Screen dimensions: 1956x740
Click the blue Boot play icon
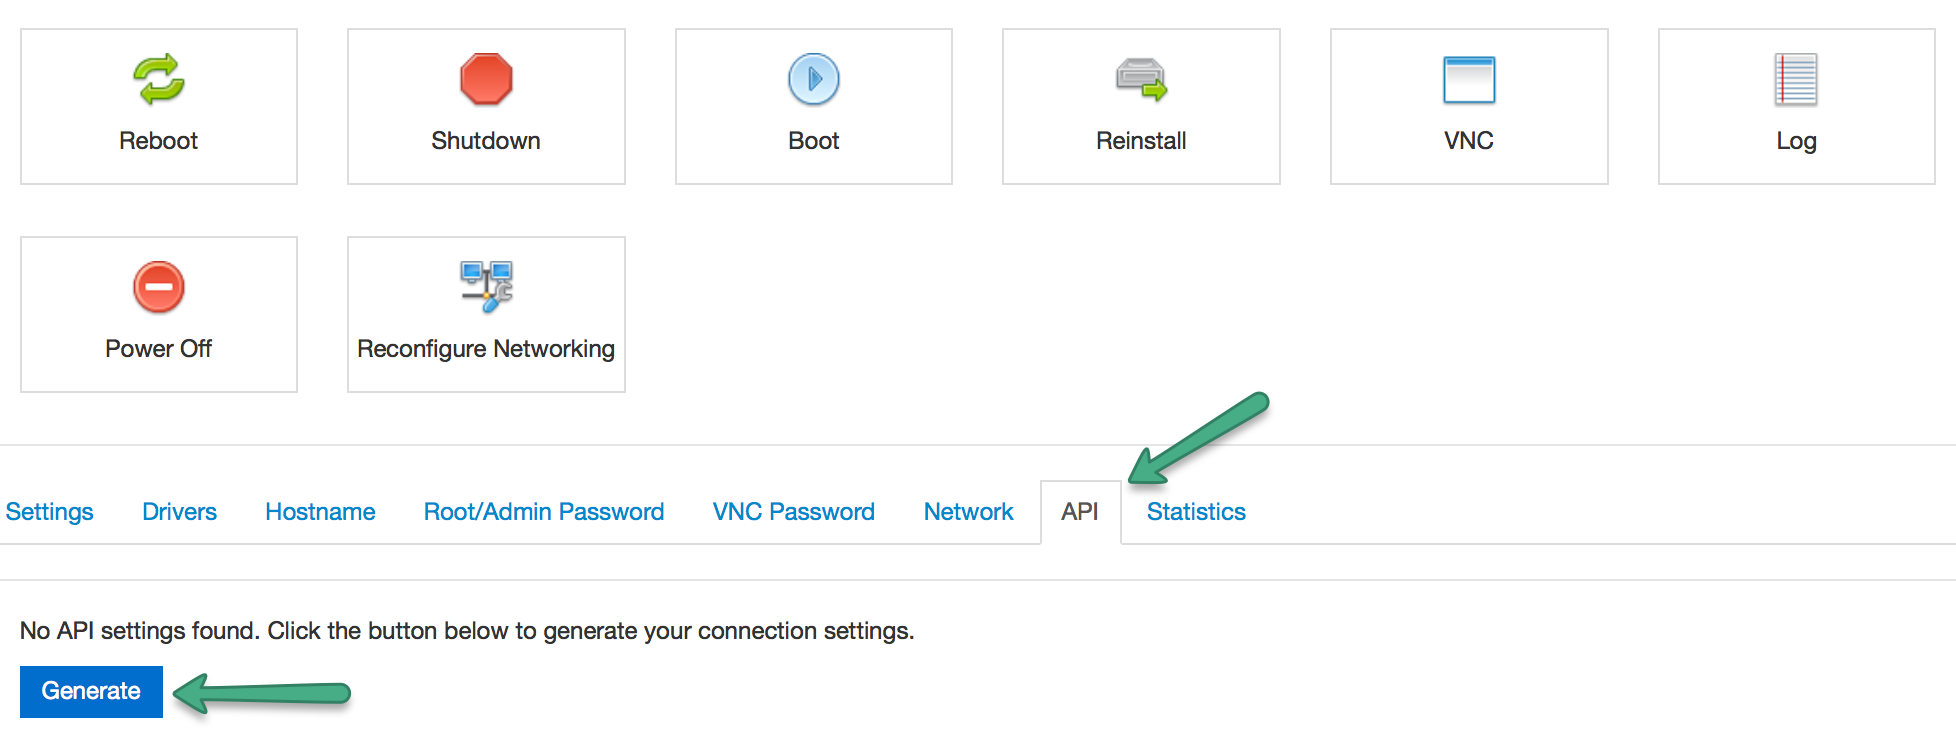point(814,79)
